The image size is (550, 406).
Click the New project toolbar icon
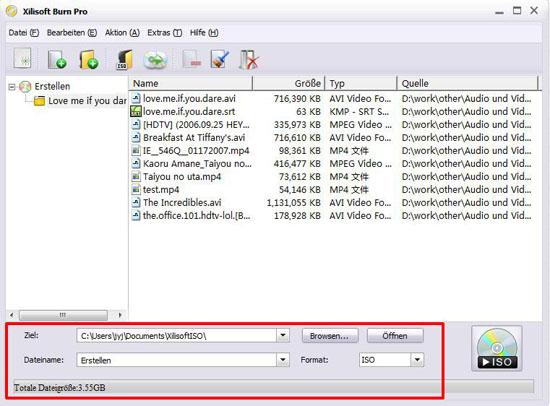(22, 58)
